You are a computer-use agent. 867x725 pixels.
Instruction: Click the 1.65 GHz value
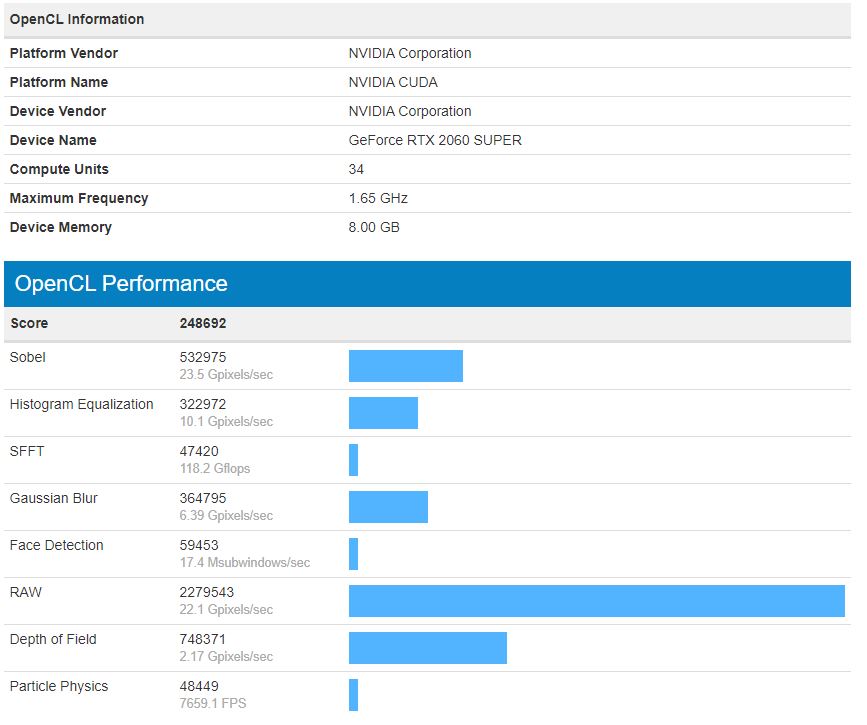(378, 198)
